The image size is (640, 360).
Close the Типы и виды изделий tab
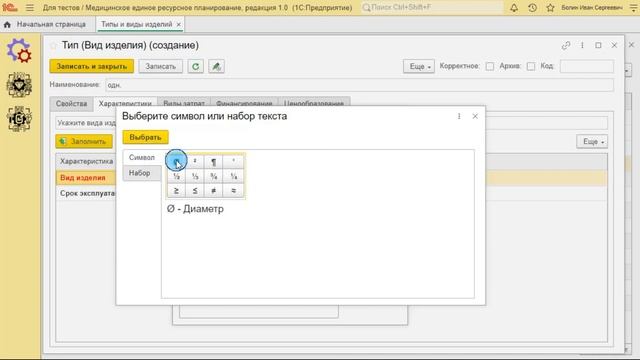point(178,24)
